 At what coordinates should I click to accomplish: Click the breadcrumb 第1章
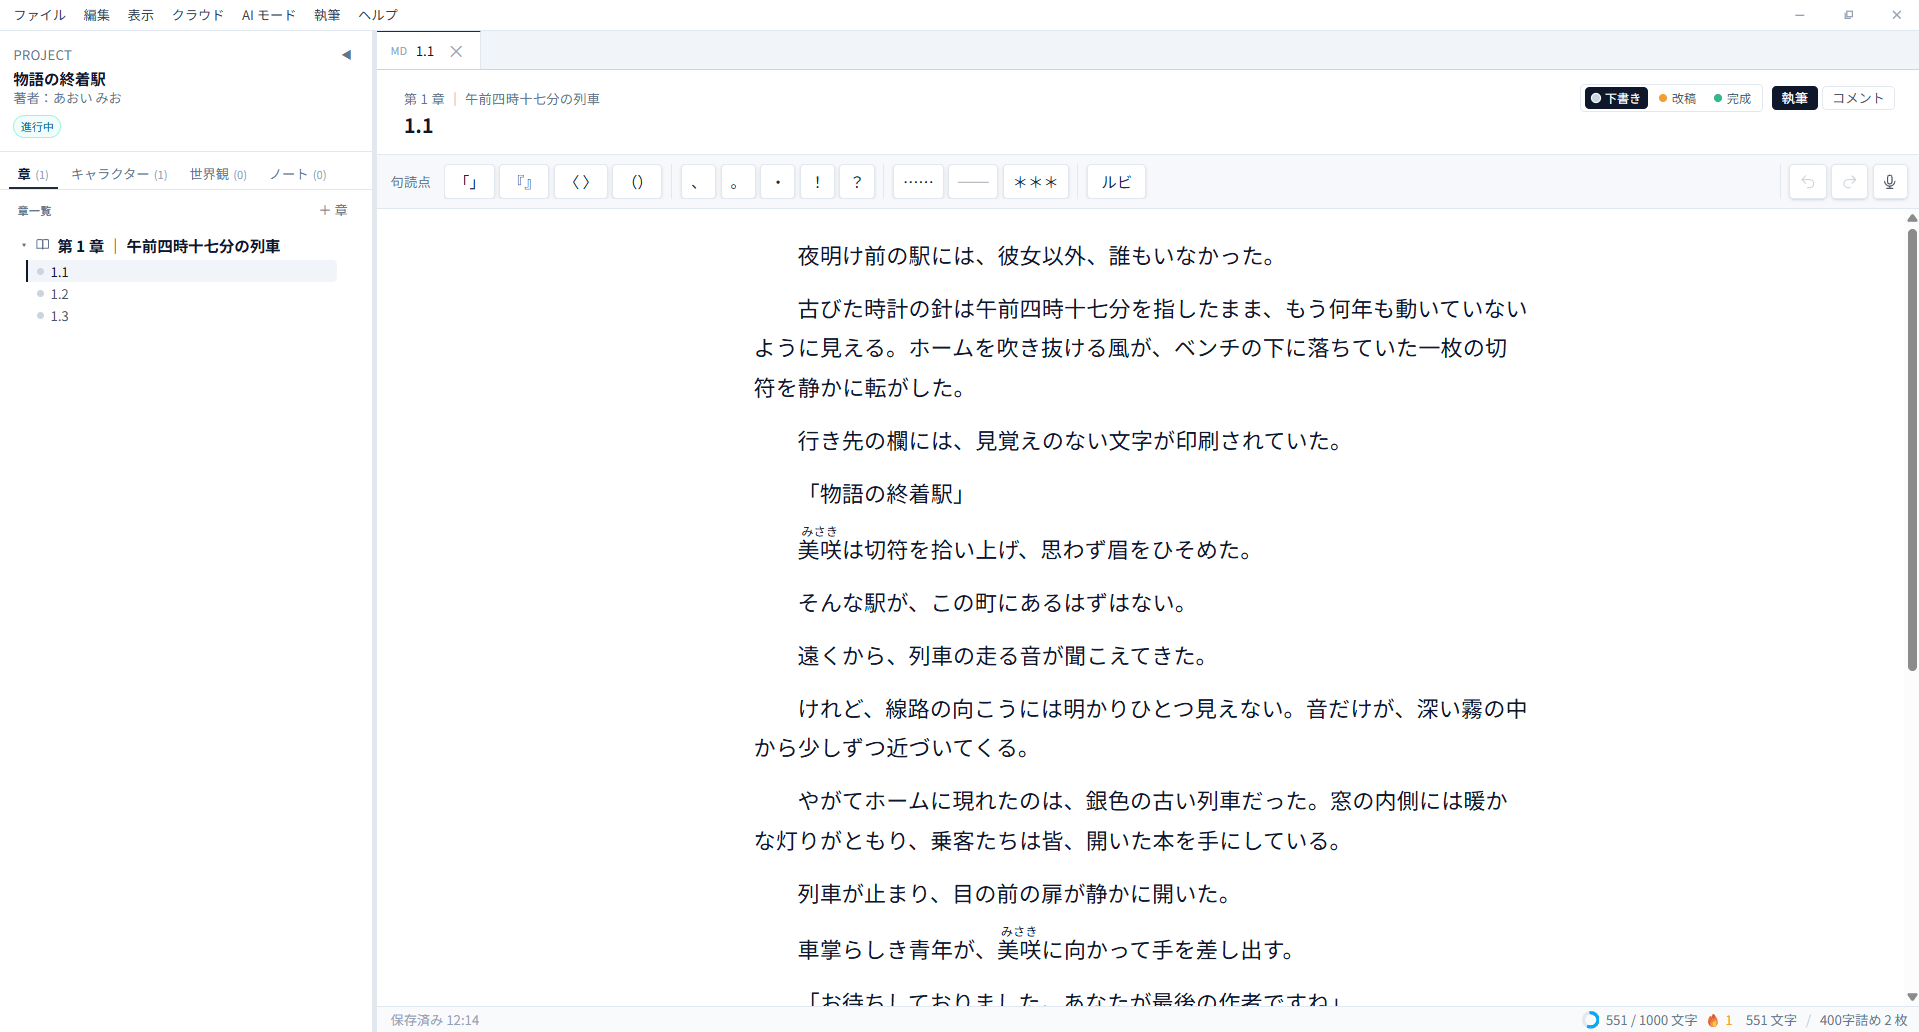[x=424, y=99]
